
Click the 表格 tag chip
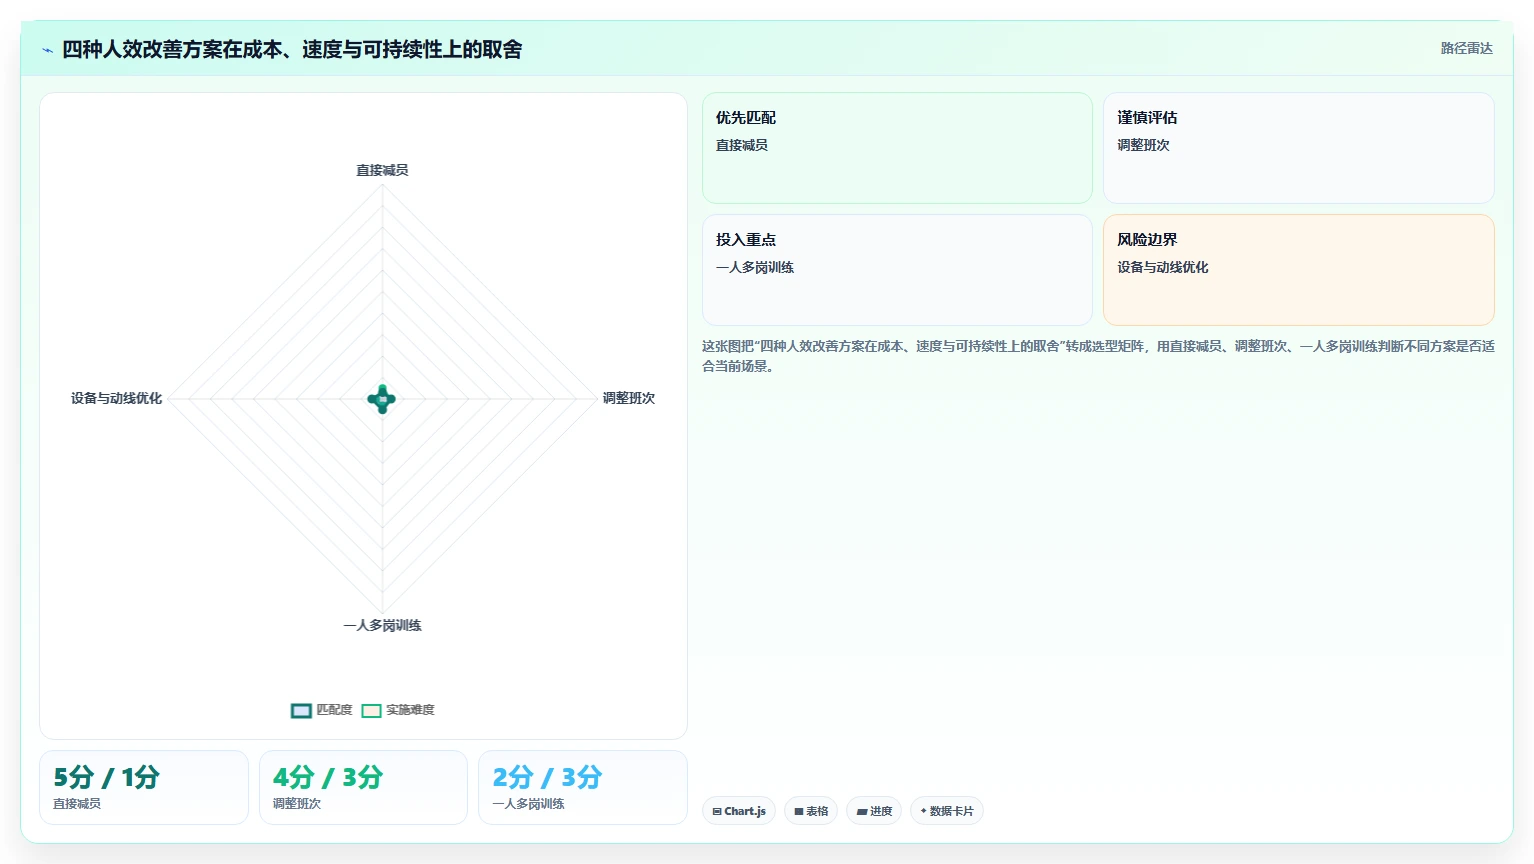click(811, 811)
